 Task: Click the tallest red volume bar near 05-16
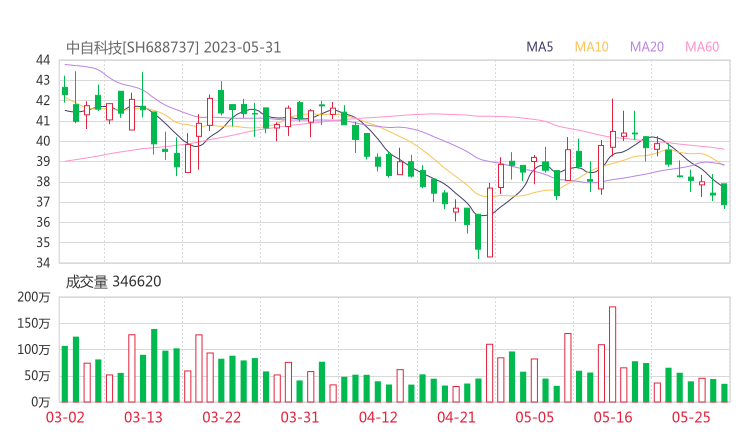coord(613,355)
